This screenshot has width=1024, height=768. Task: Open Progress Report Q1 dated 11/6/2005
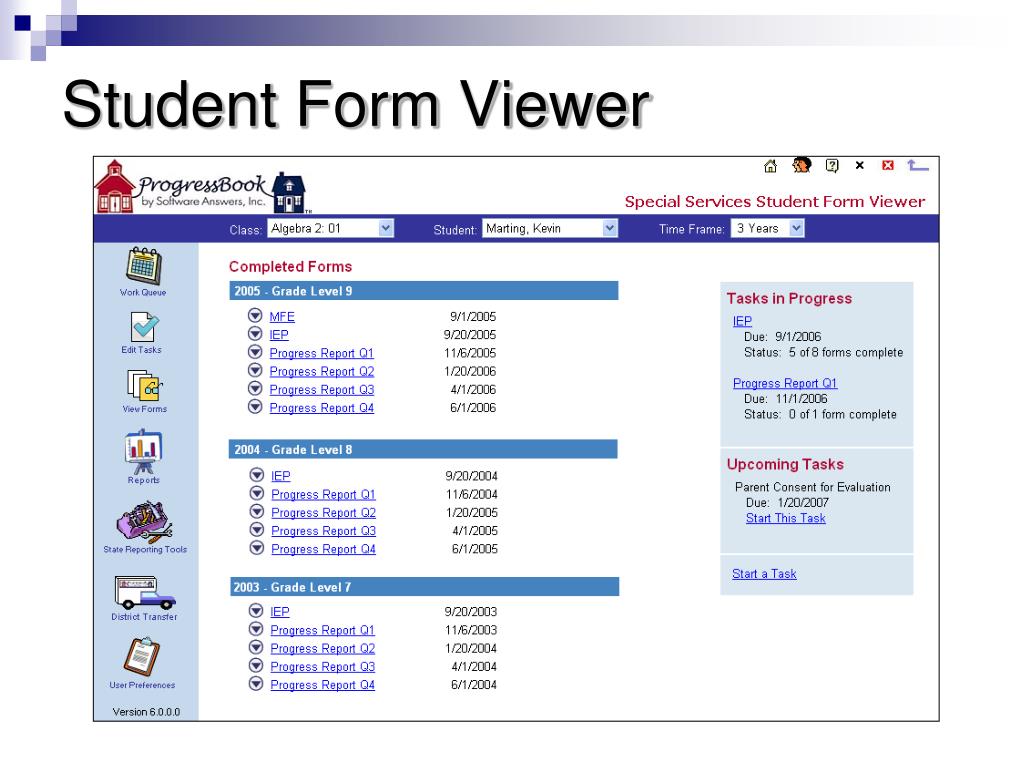[x=321, y=353]
